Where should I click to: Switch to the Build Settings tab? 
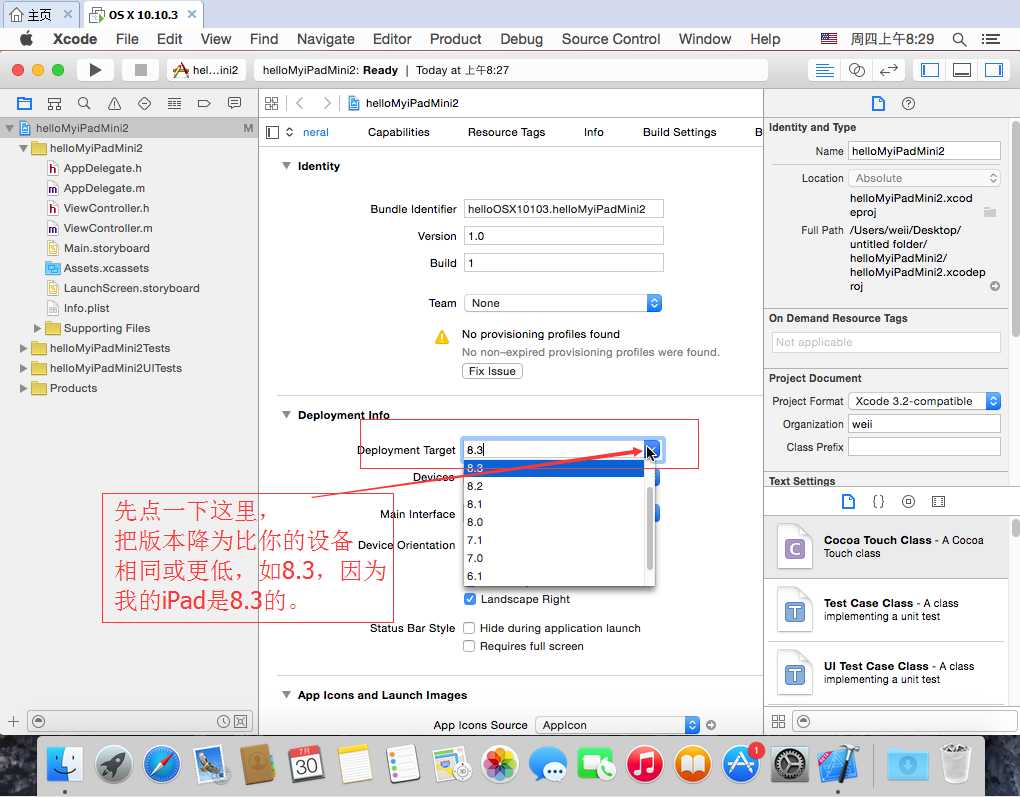679,132
